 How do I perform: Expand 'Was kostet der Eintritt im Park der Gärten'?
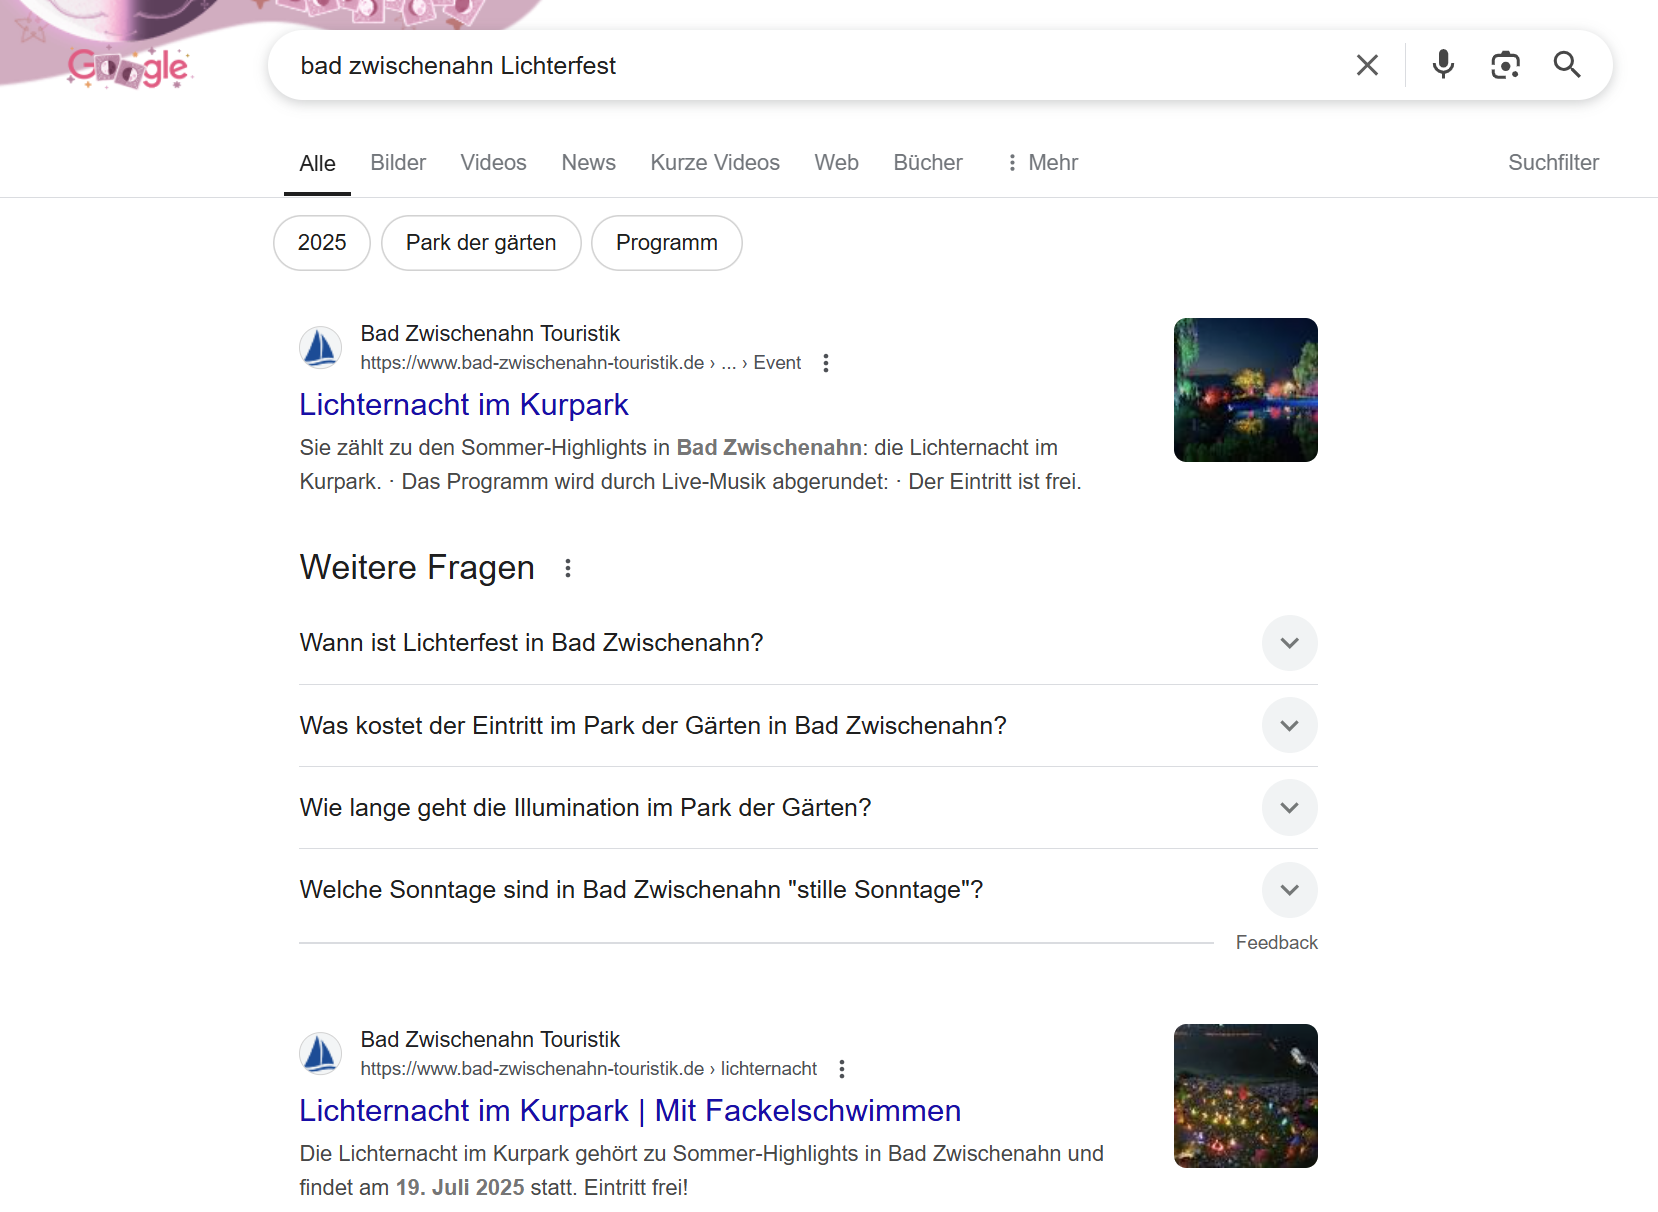[x=808, y=726]
